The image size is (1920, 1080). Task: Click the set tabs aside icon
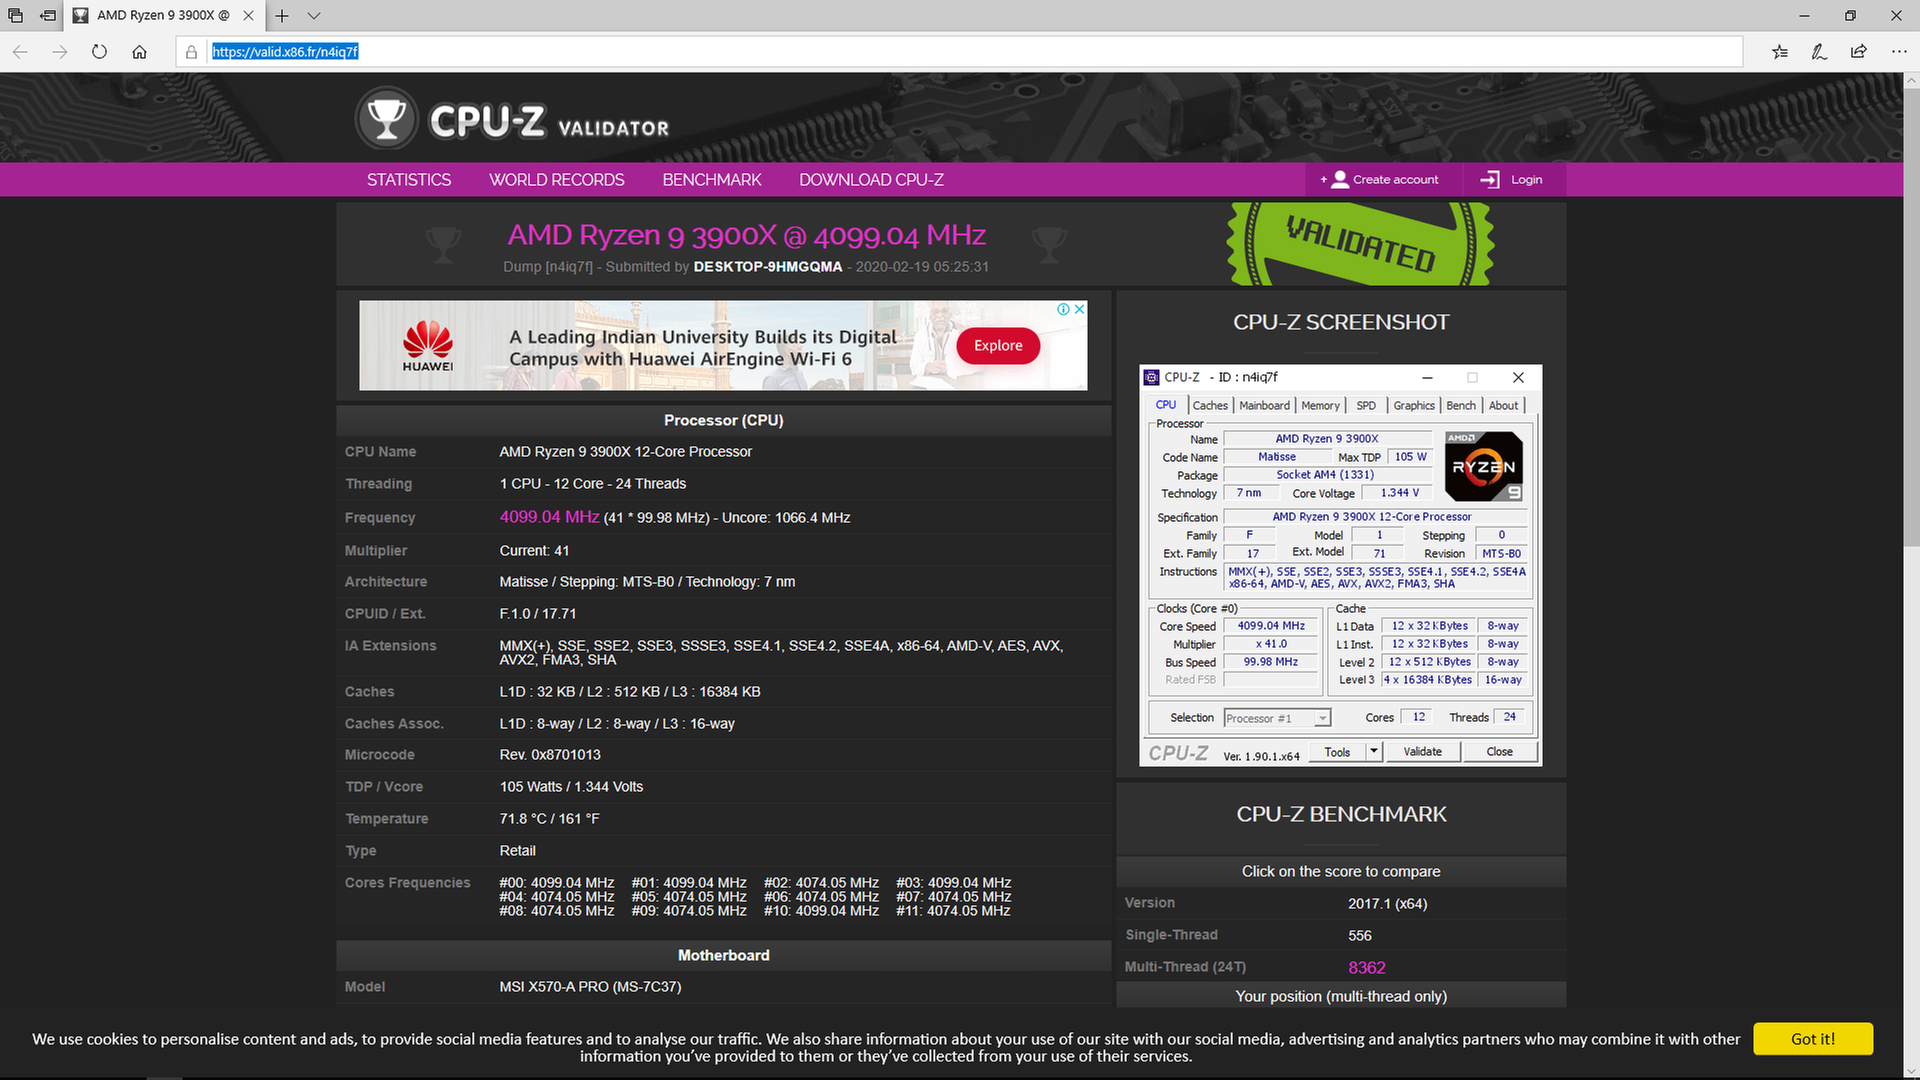click(x=48, y=16)
